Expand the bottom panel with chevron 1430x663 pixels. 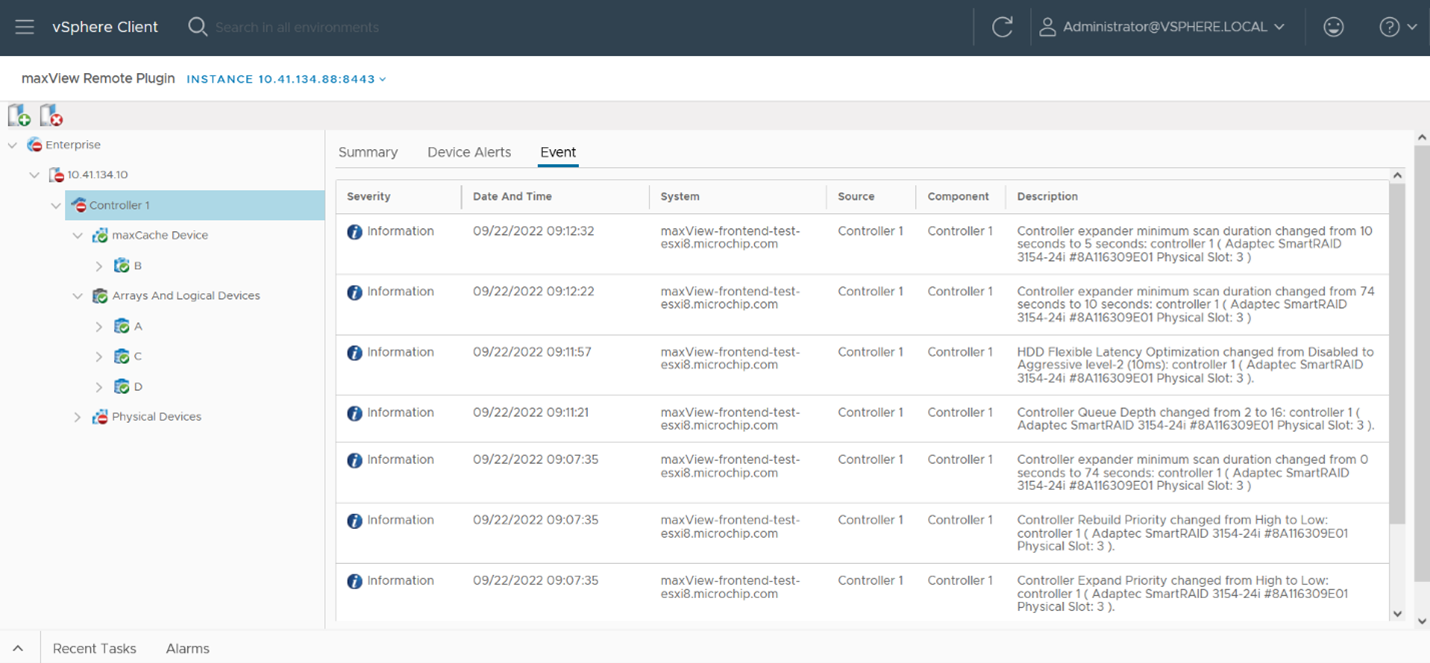point(18,648)
